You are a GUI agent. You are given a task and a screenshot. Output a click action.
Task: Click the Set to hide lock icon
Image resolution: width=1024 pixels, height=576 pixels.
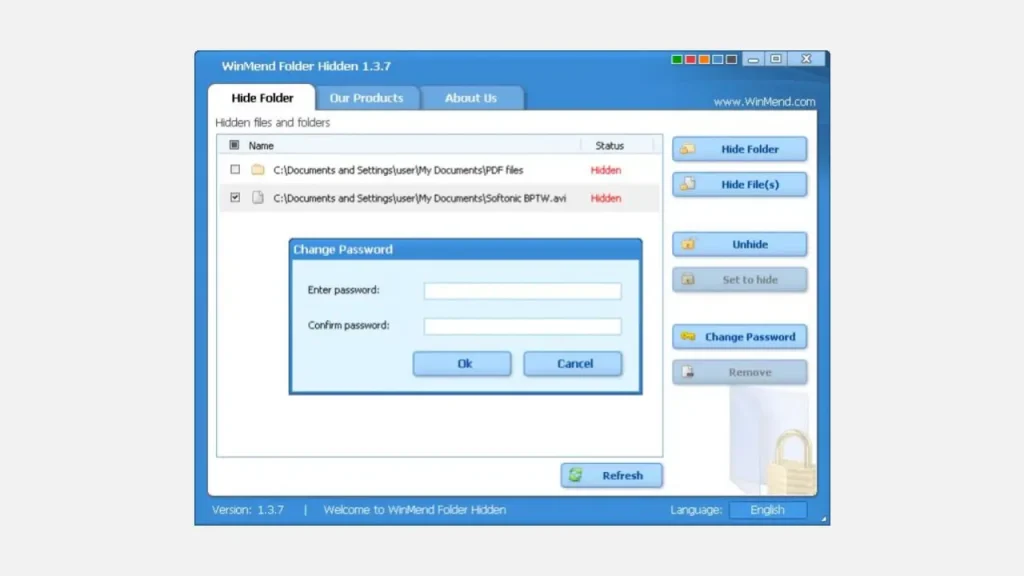click(688, 280)
